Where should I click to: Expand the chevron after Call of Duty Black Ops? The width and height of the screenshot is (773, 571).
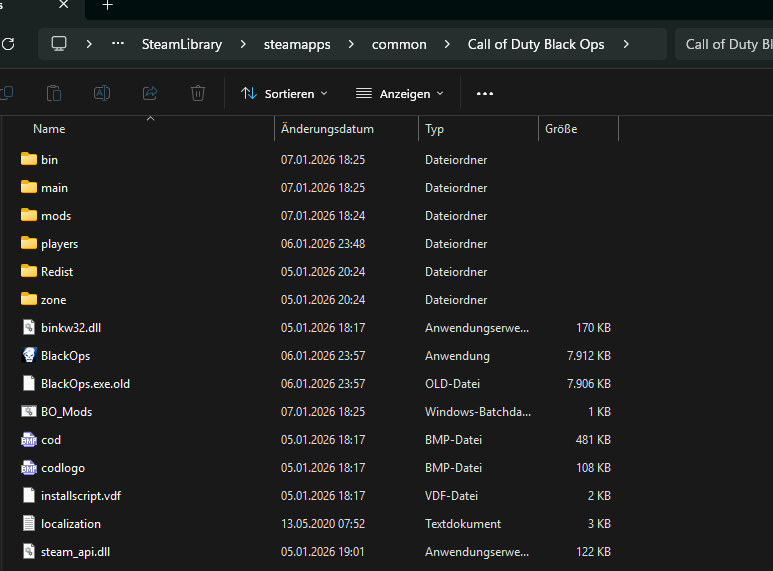tap(626, 44)
